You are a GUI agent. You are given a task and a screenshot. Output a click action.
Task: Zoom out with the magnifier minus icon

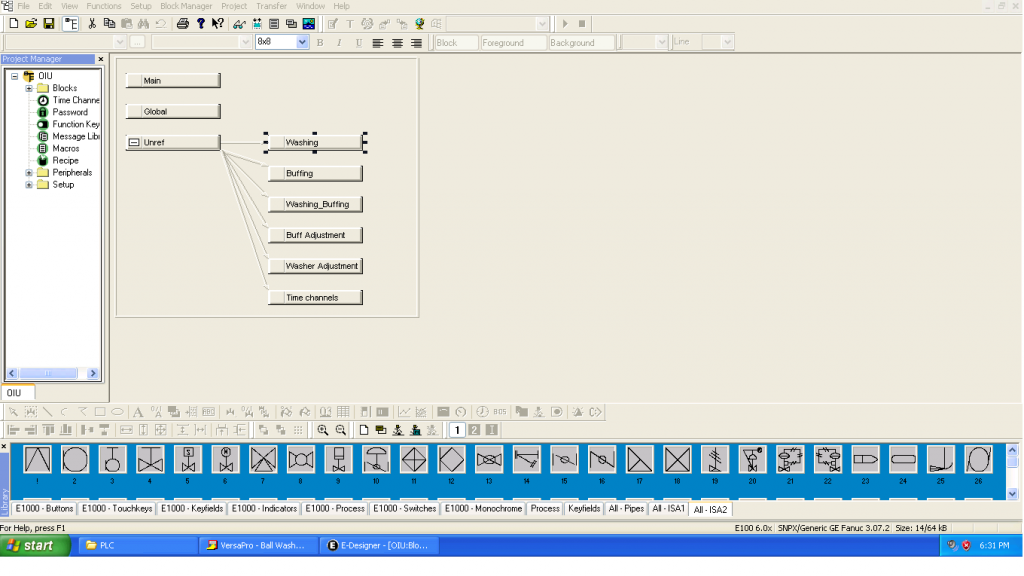tap(341, 430)
